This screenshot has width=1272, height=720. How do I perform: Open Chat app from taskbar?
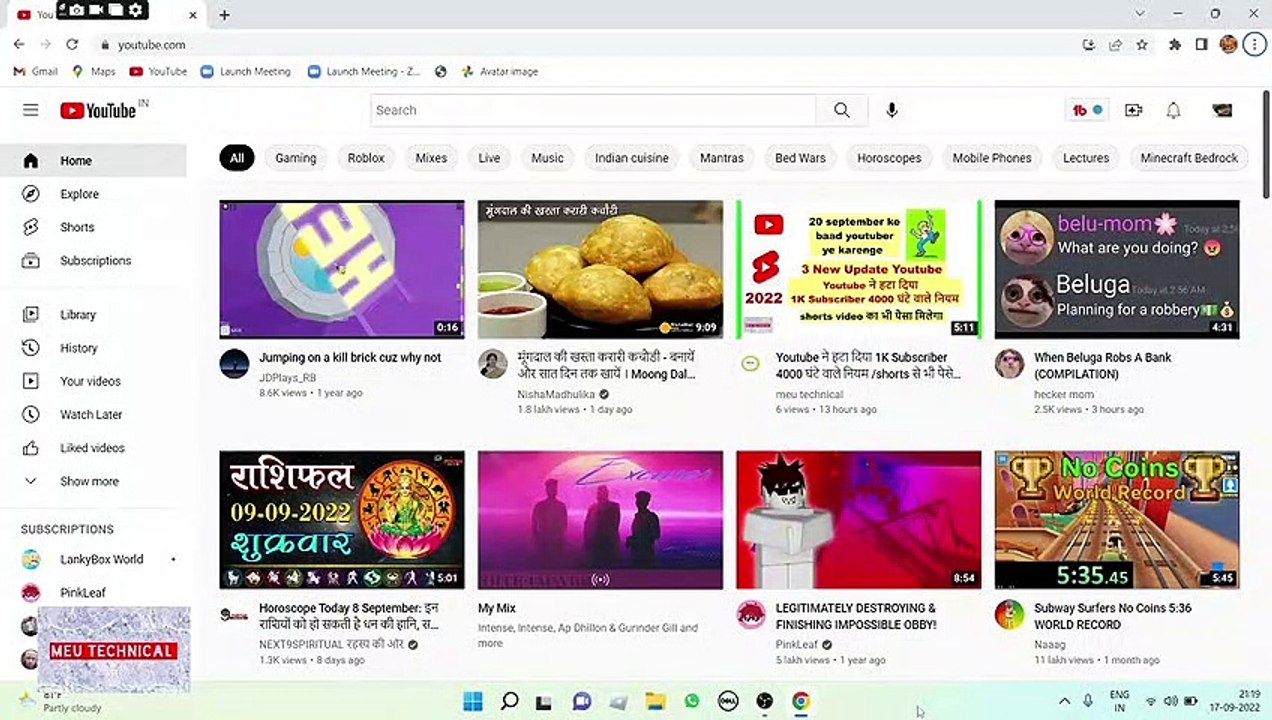[x=582, y=701]
